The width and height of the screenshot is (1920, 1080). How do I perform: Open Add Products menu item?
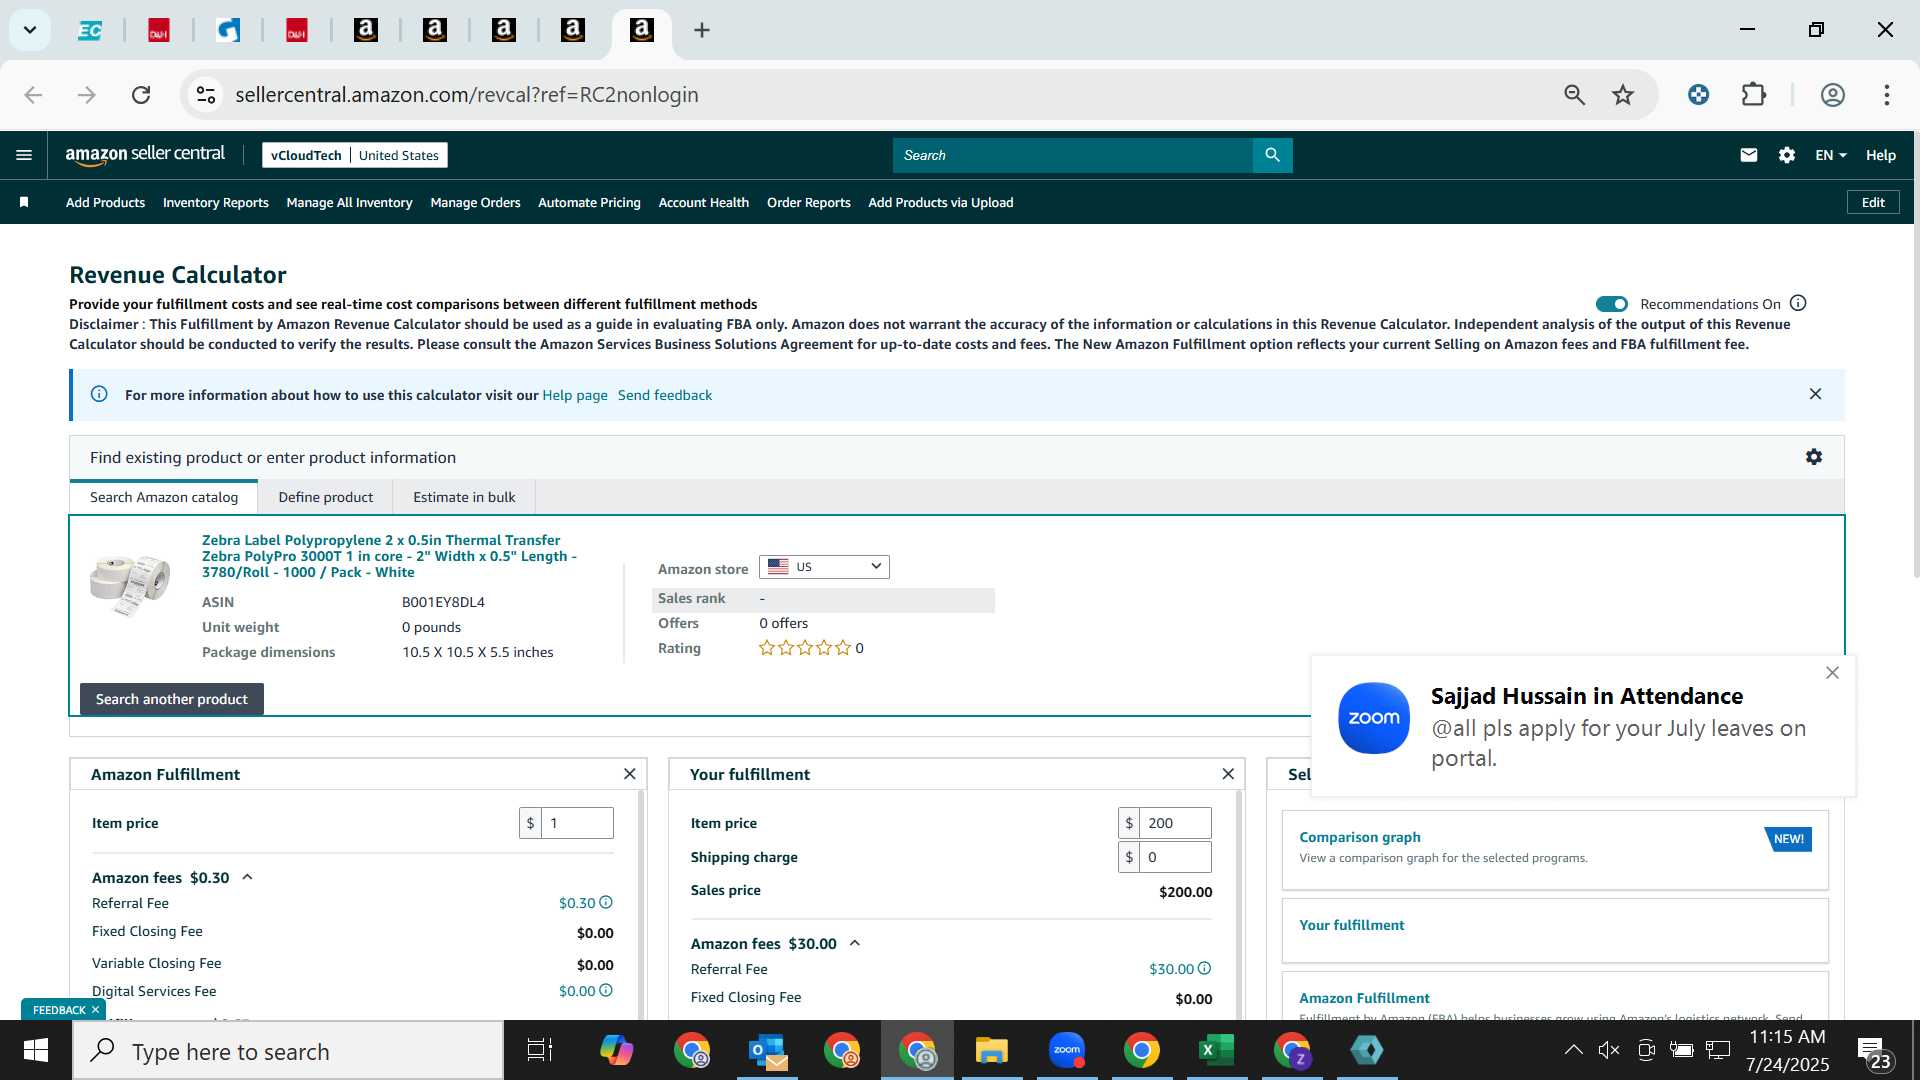(x=105, y=202)
